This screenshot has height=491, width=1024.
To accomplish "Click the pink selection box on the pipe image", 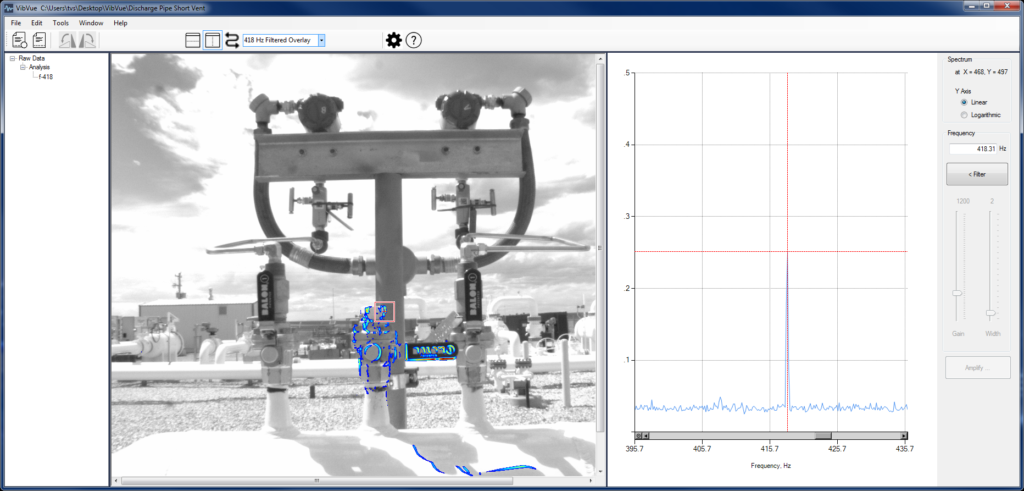I will pyautogui.click(x=385, y=312).
